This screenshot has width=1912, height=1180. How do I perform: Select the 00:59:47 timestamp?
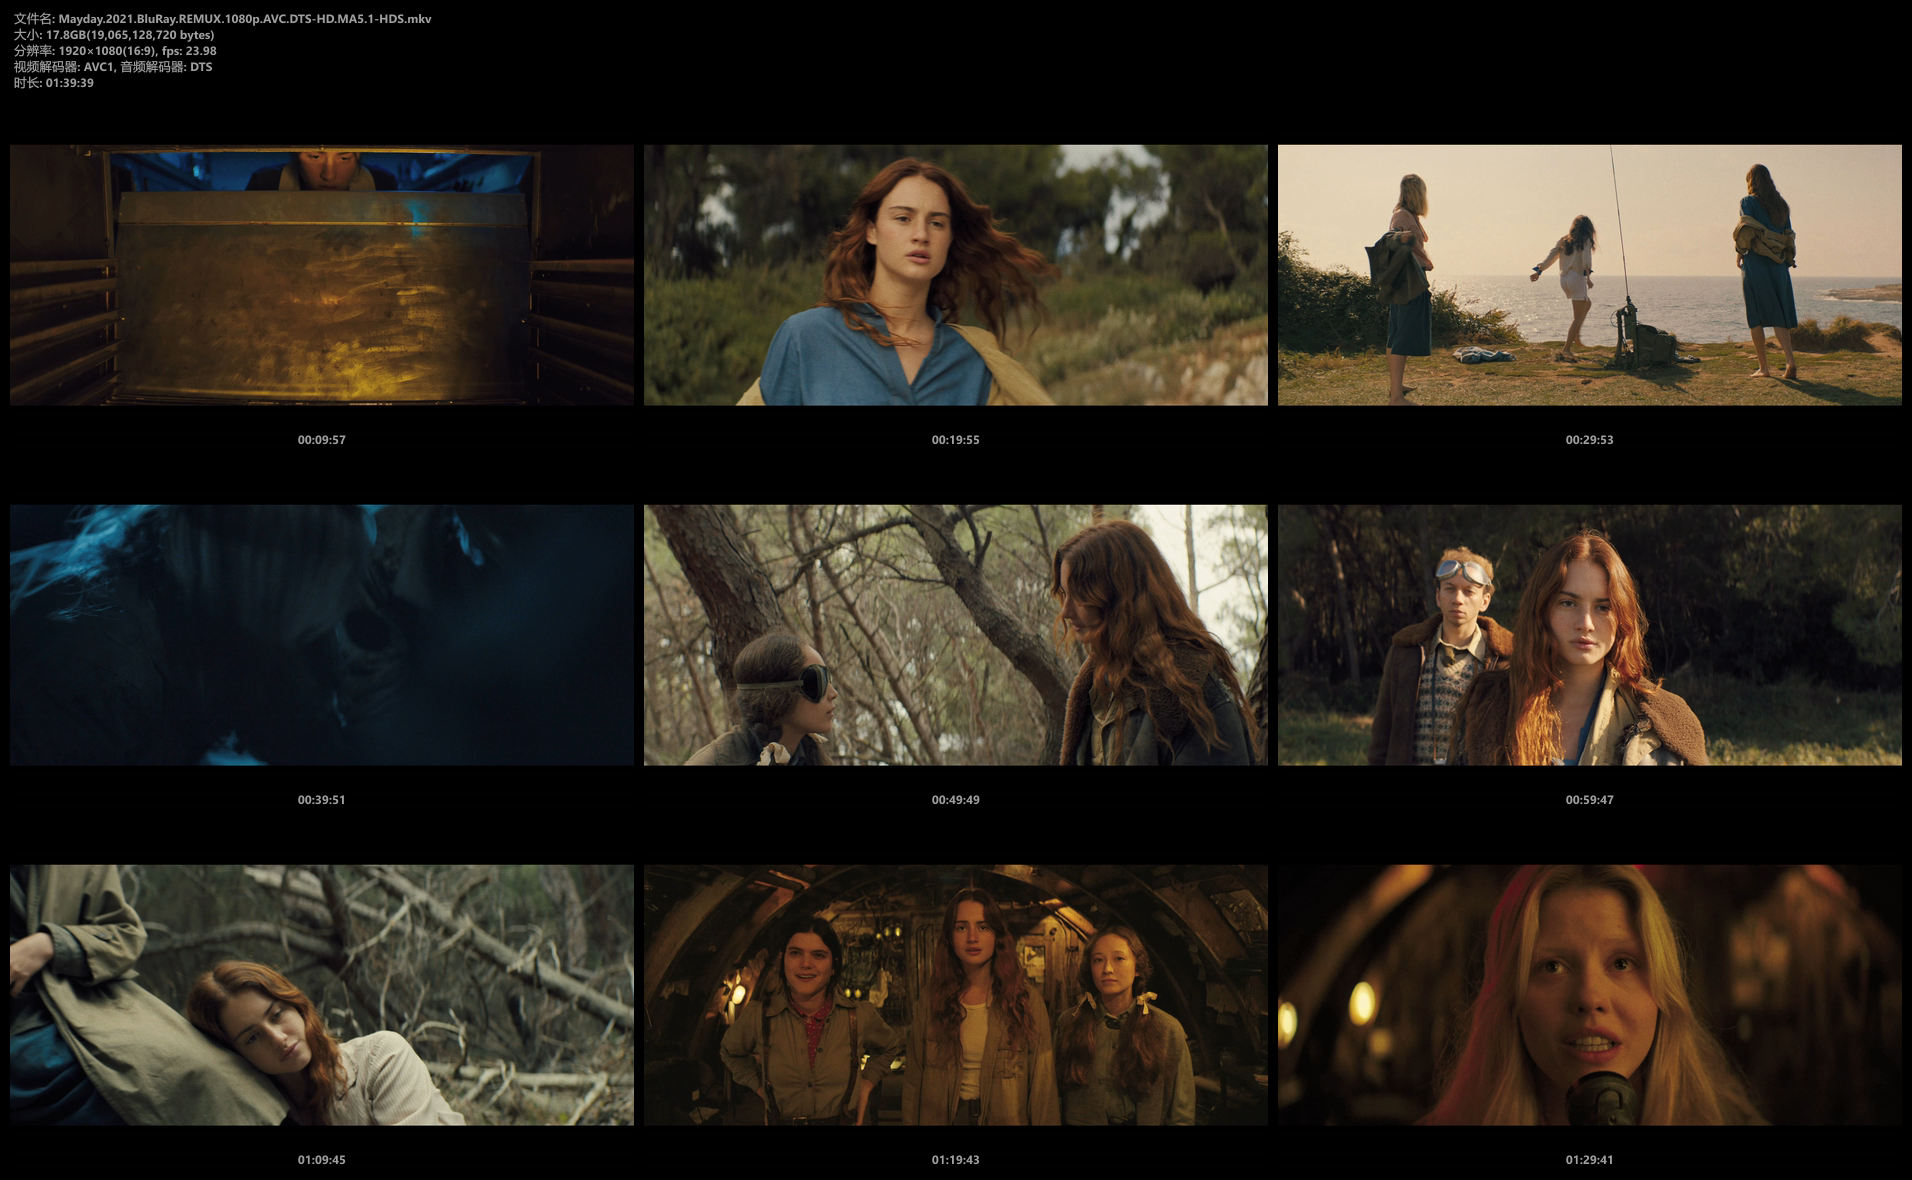coord(1589,800)
